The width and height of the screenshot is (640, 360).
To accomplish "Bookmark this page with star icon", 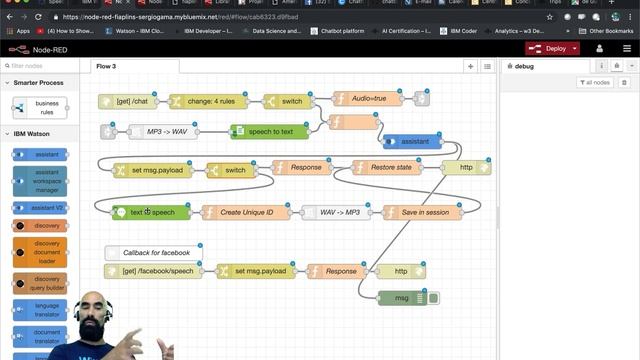I will click(550, 17).
